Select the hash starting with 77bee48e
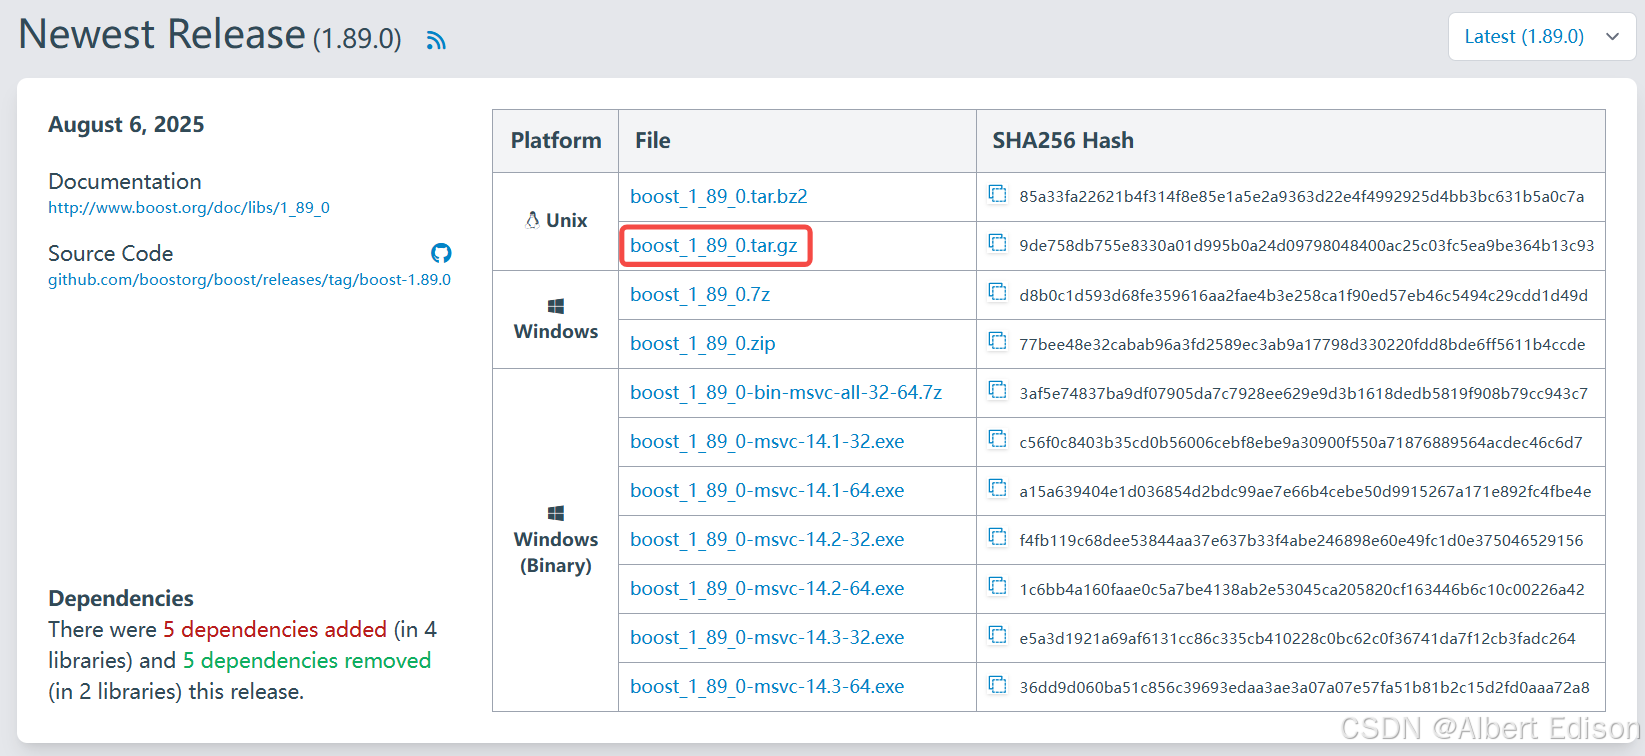The width and height of the screenshot is (1645, 756). click(1302, 344)
